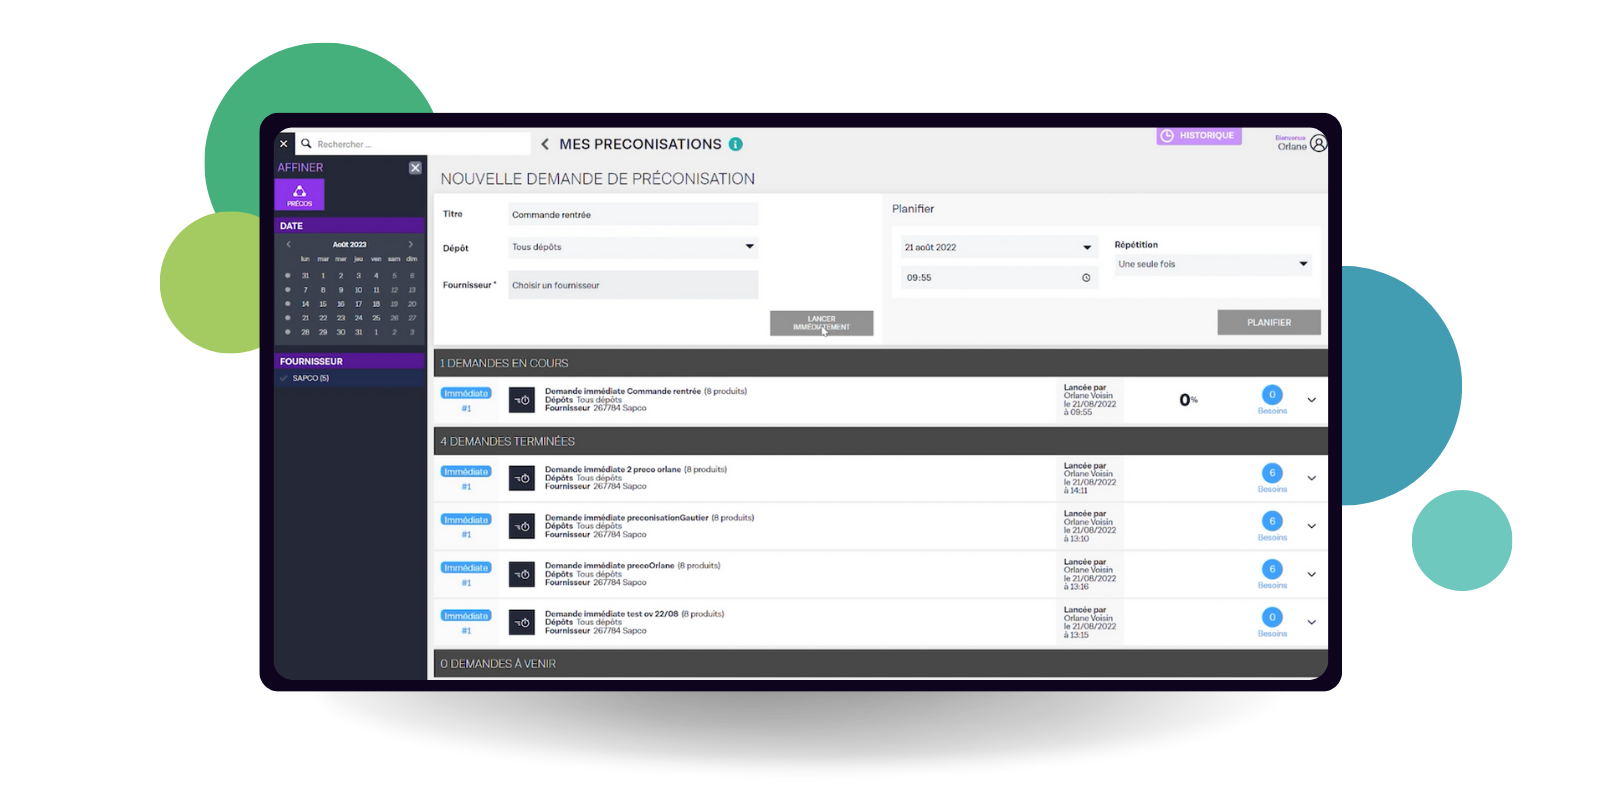
Task: Close the Affiner filter panel
Action: point(415,168)
